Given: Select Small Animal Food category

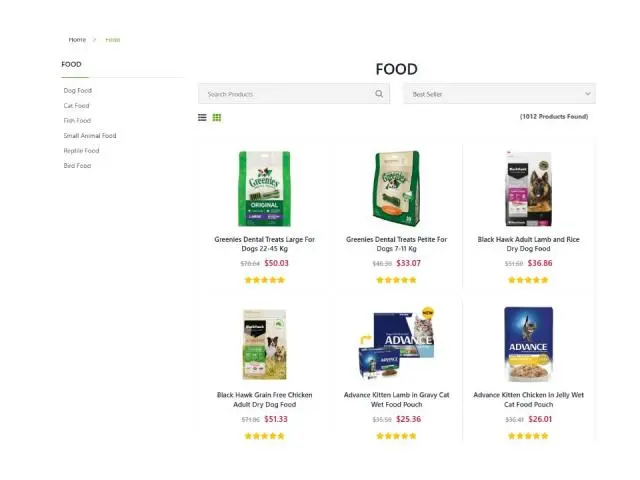Looking at the screenshot, I should click(x=90, y=136).
